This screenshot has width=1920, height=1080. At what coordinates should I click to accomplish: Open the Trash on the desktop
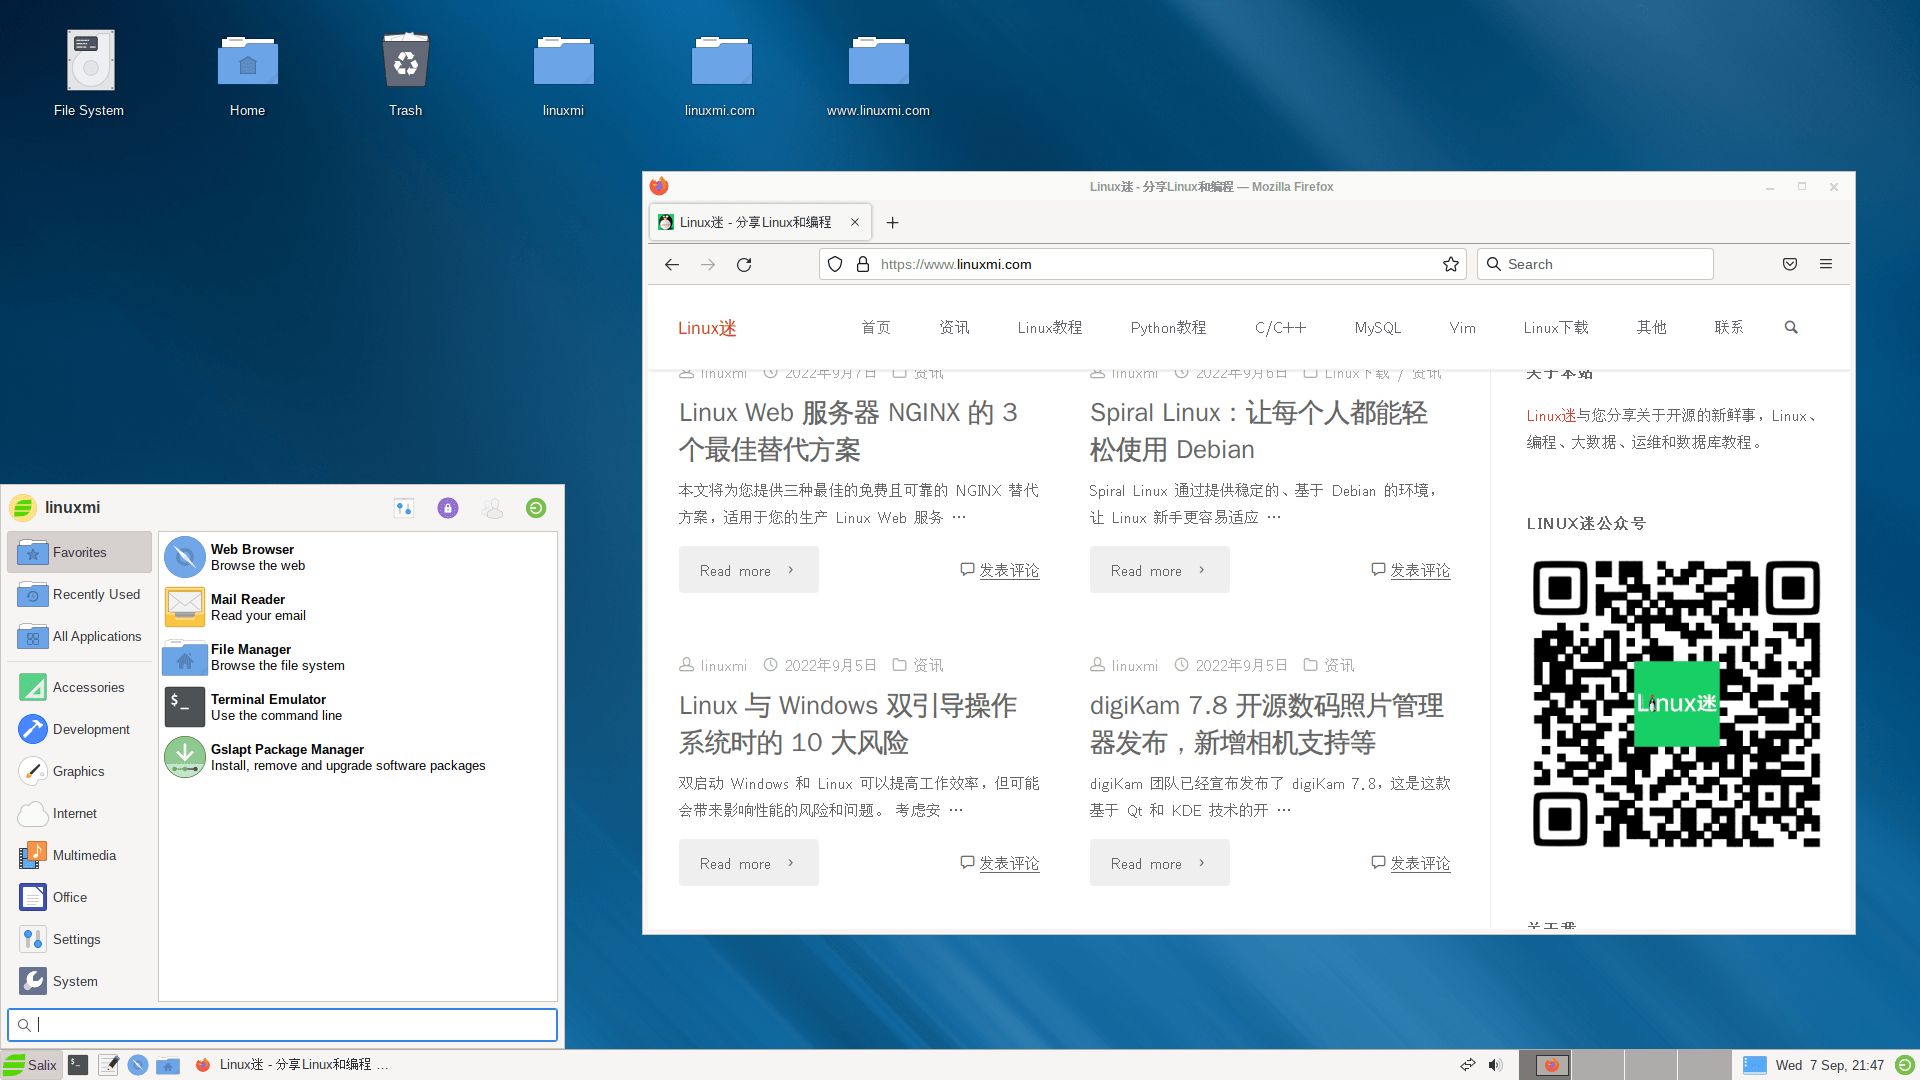coord(405,60)
